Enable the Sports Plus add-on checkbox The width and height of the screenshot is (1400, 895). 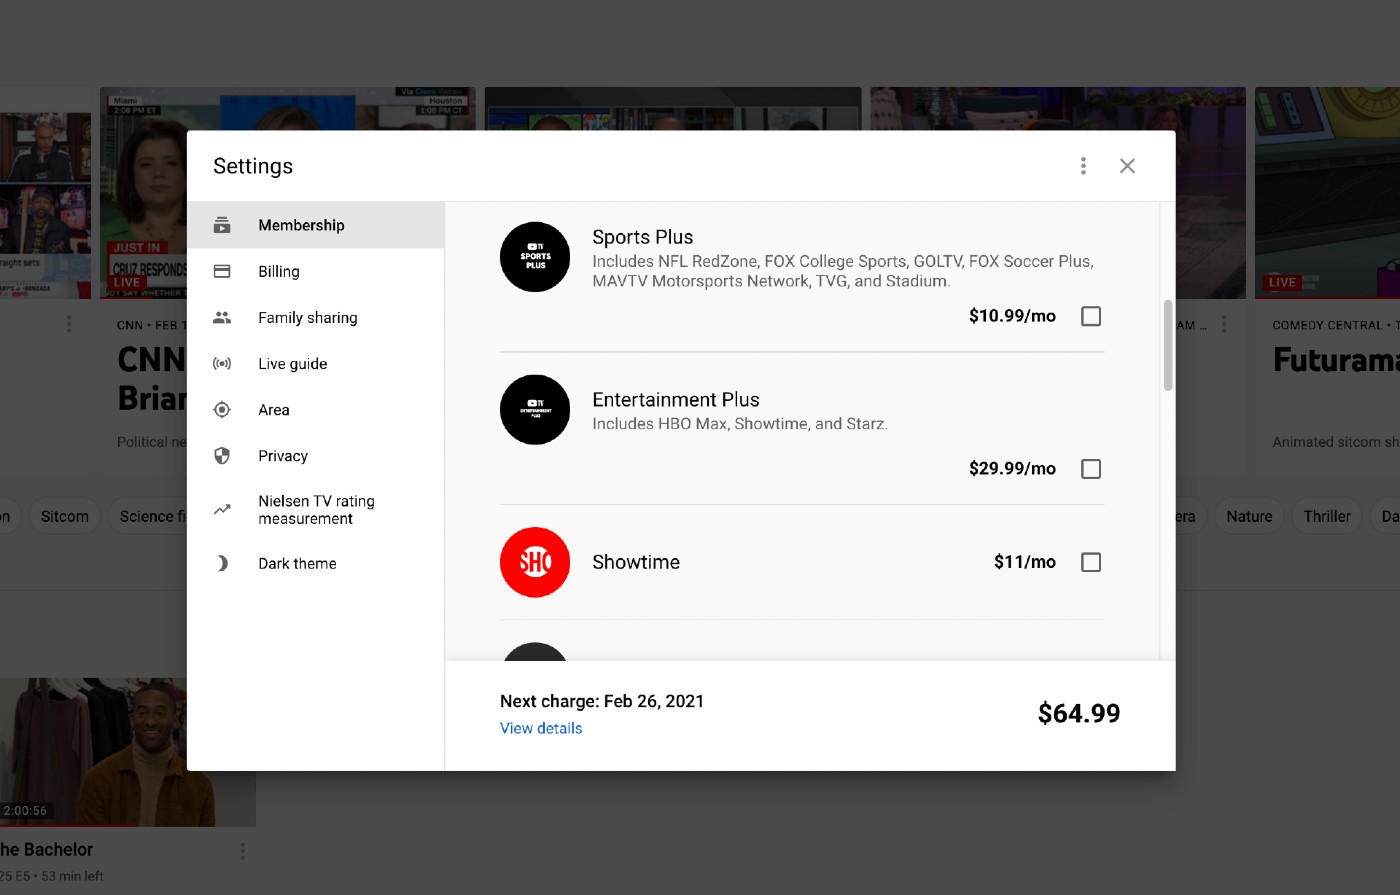1091,316
